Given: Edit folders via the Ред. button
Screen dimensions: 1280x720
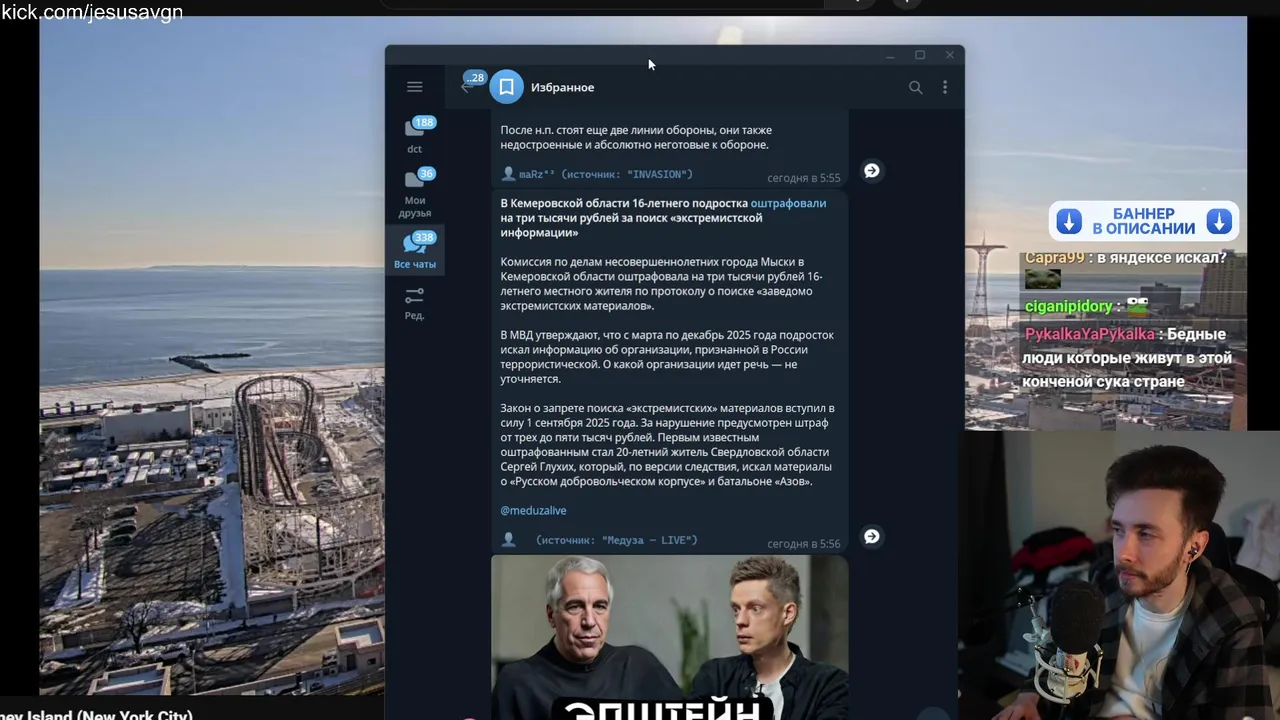Looking at the screenshot, I should coord(415,304).
